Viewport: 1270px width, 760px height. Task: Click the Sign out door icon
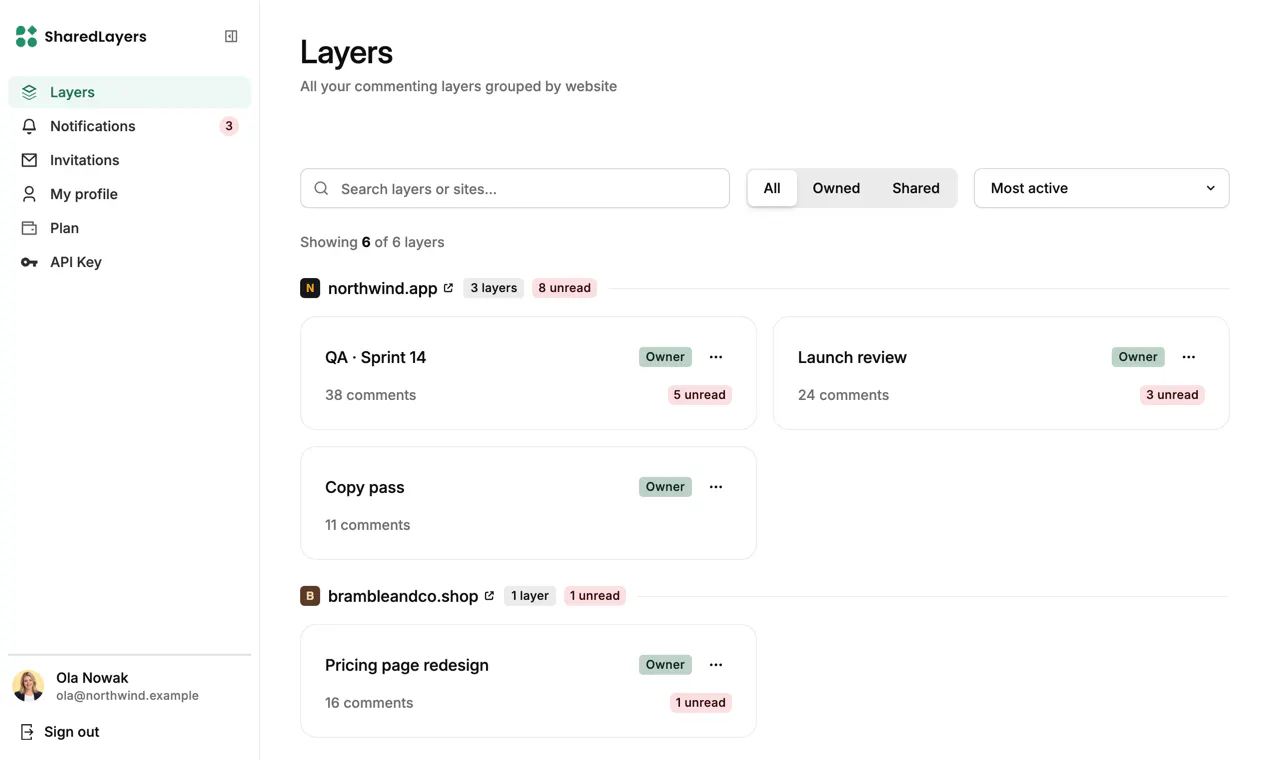point(27,732)
